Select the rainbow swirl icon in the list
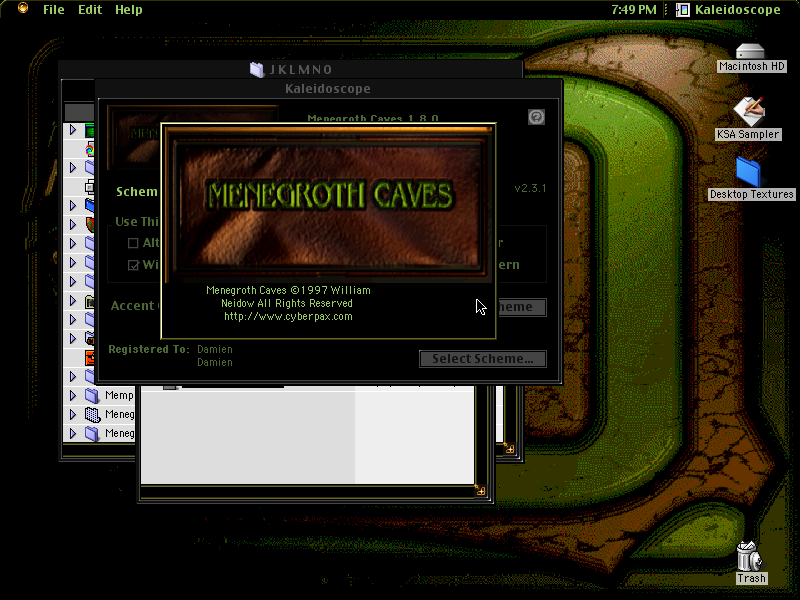This screenshot has width=800, height=600. 90,149
